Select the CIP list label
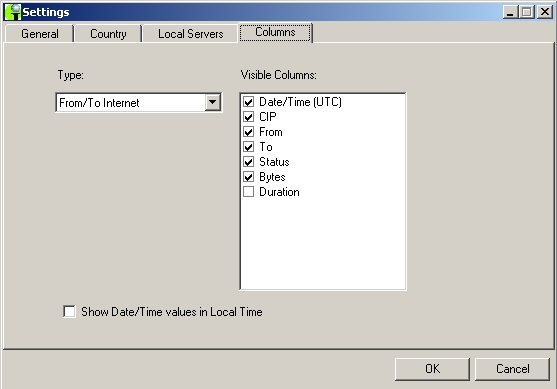The height and width of the screenshot is (389, 557). tap(268, 117)
